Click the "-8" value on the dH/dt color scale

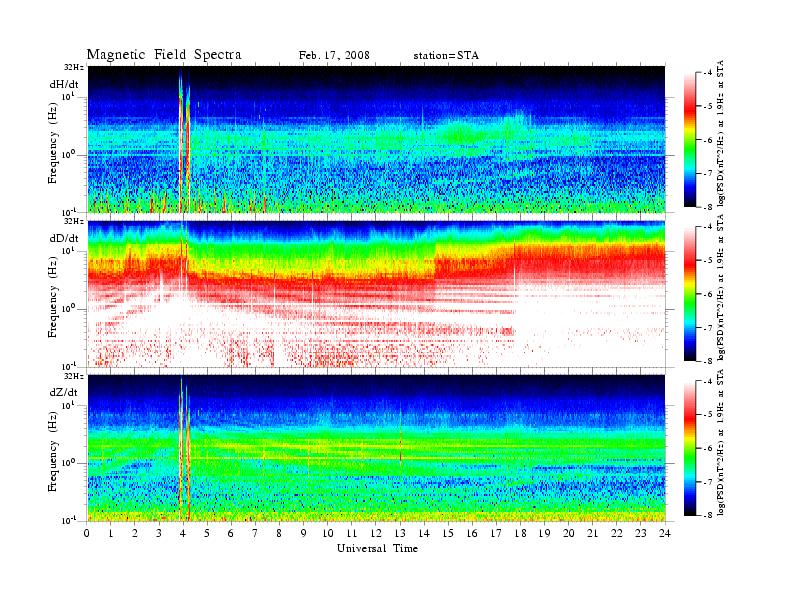708,207
